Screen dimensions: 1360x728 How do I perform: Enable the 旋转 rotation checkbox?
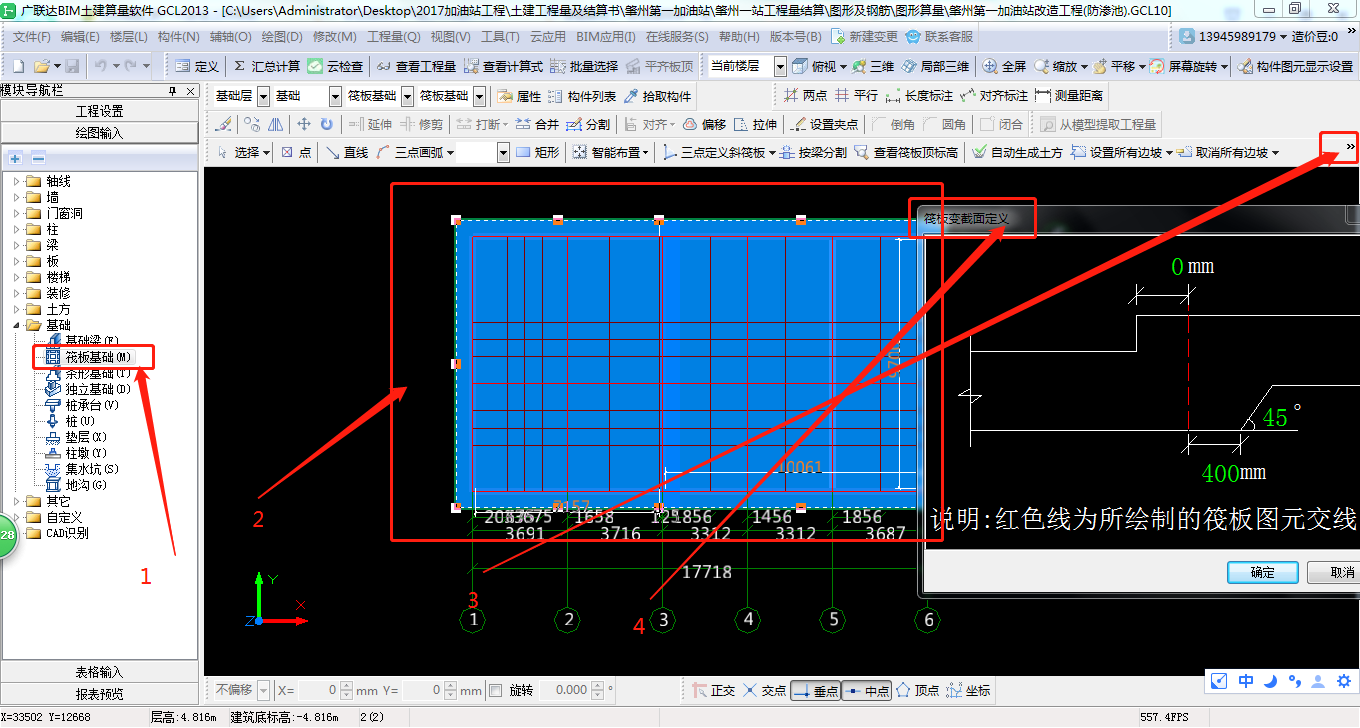pos(496,690)
